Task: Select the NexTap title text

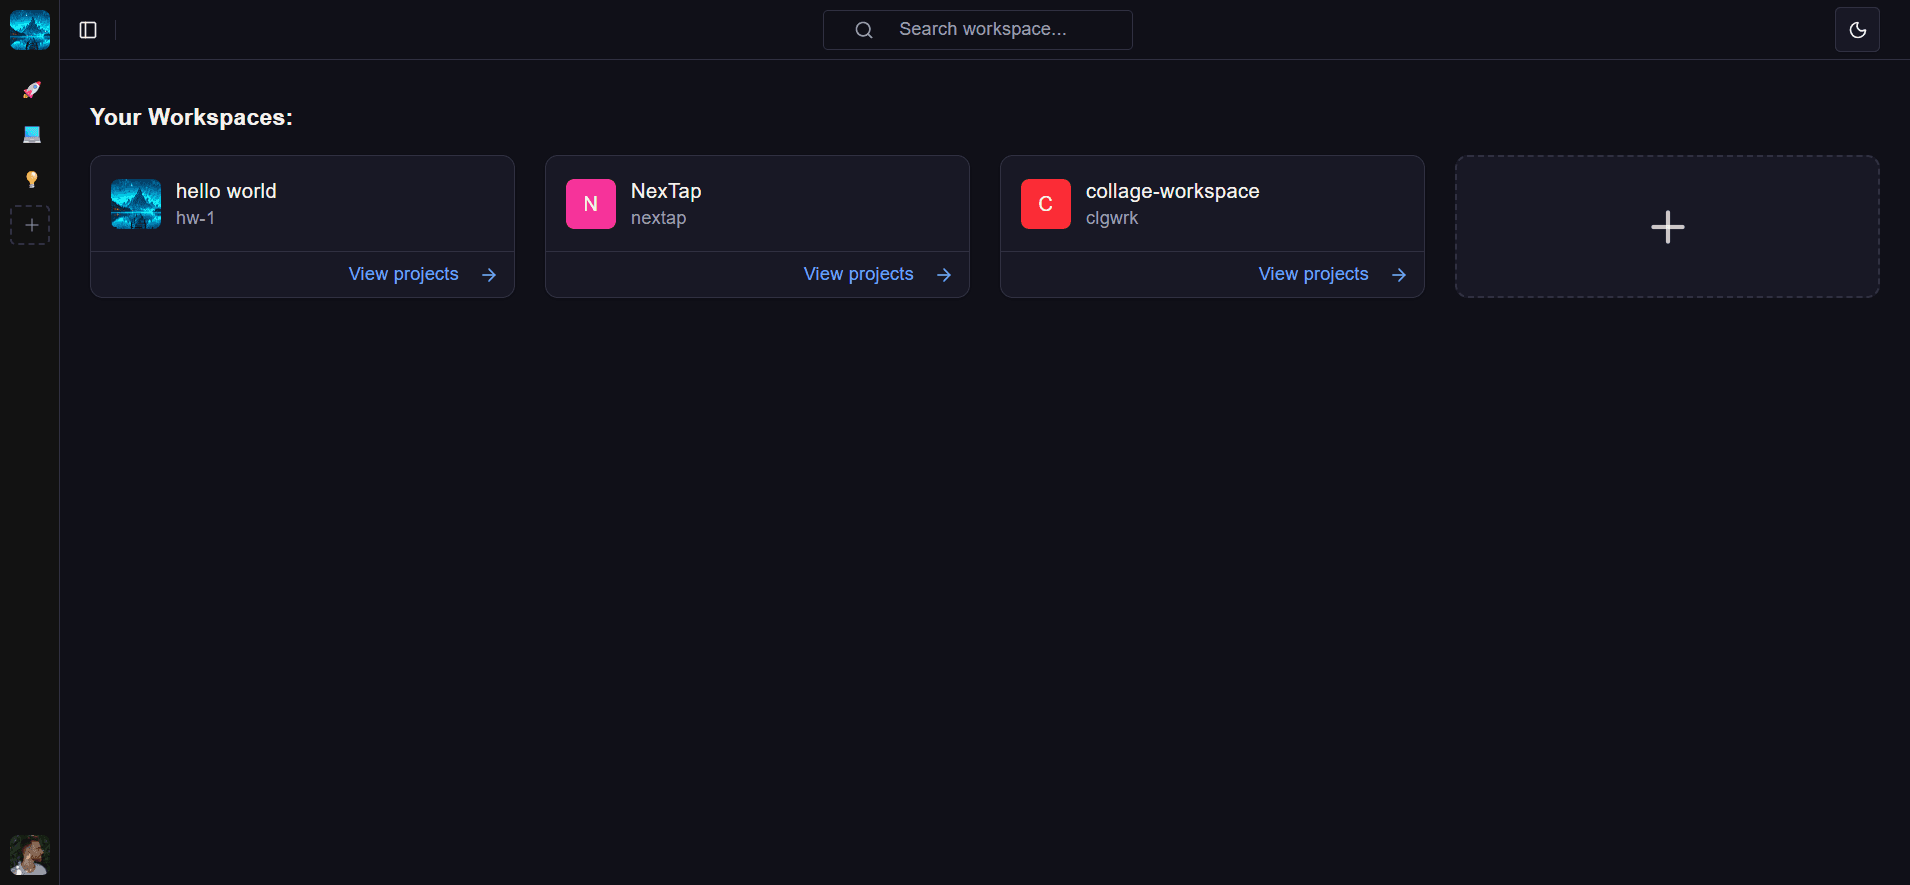Action: tap(666, 191)
